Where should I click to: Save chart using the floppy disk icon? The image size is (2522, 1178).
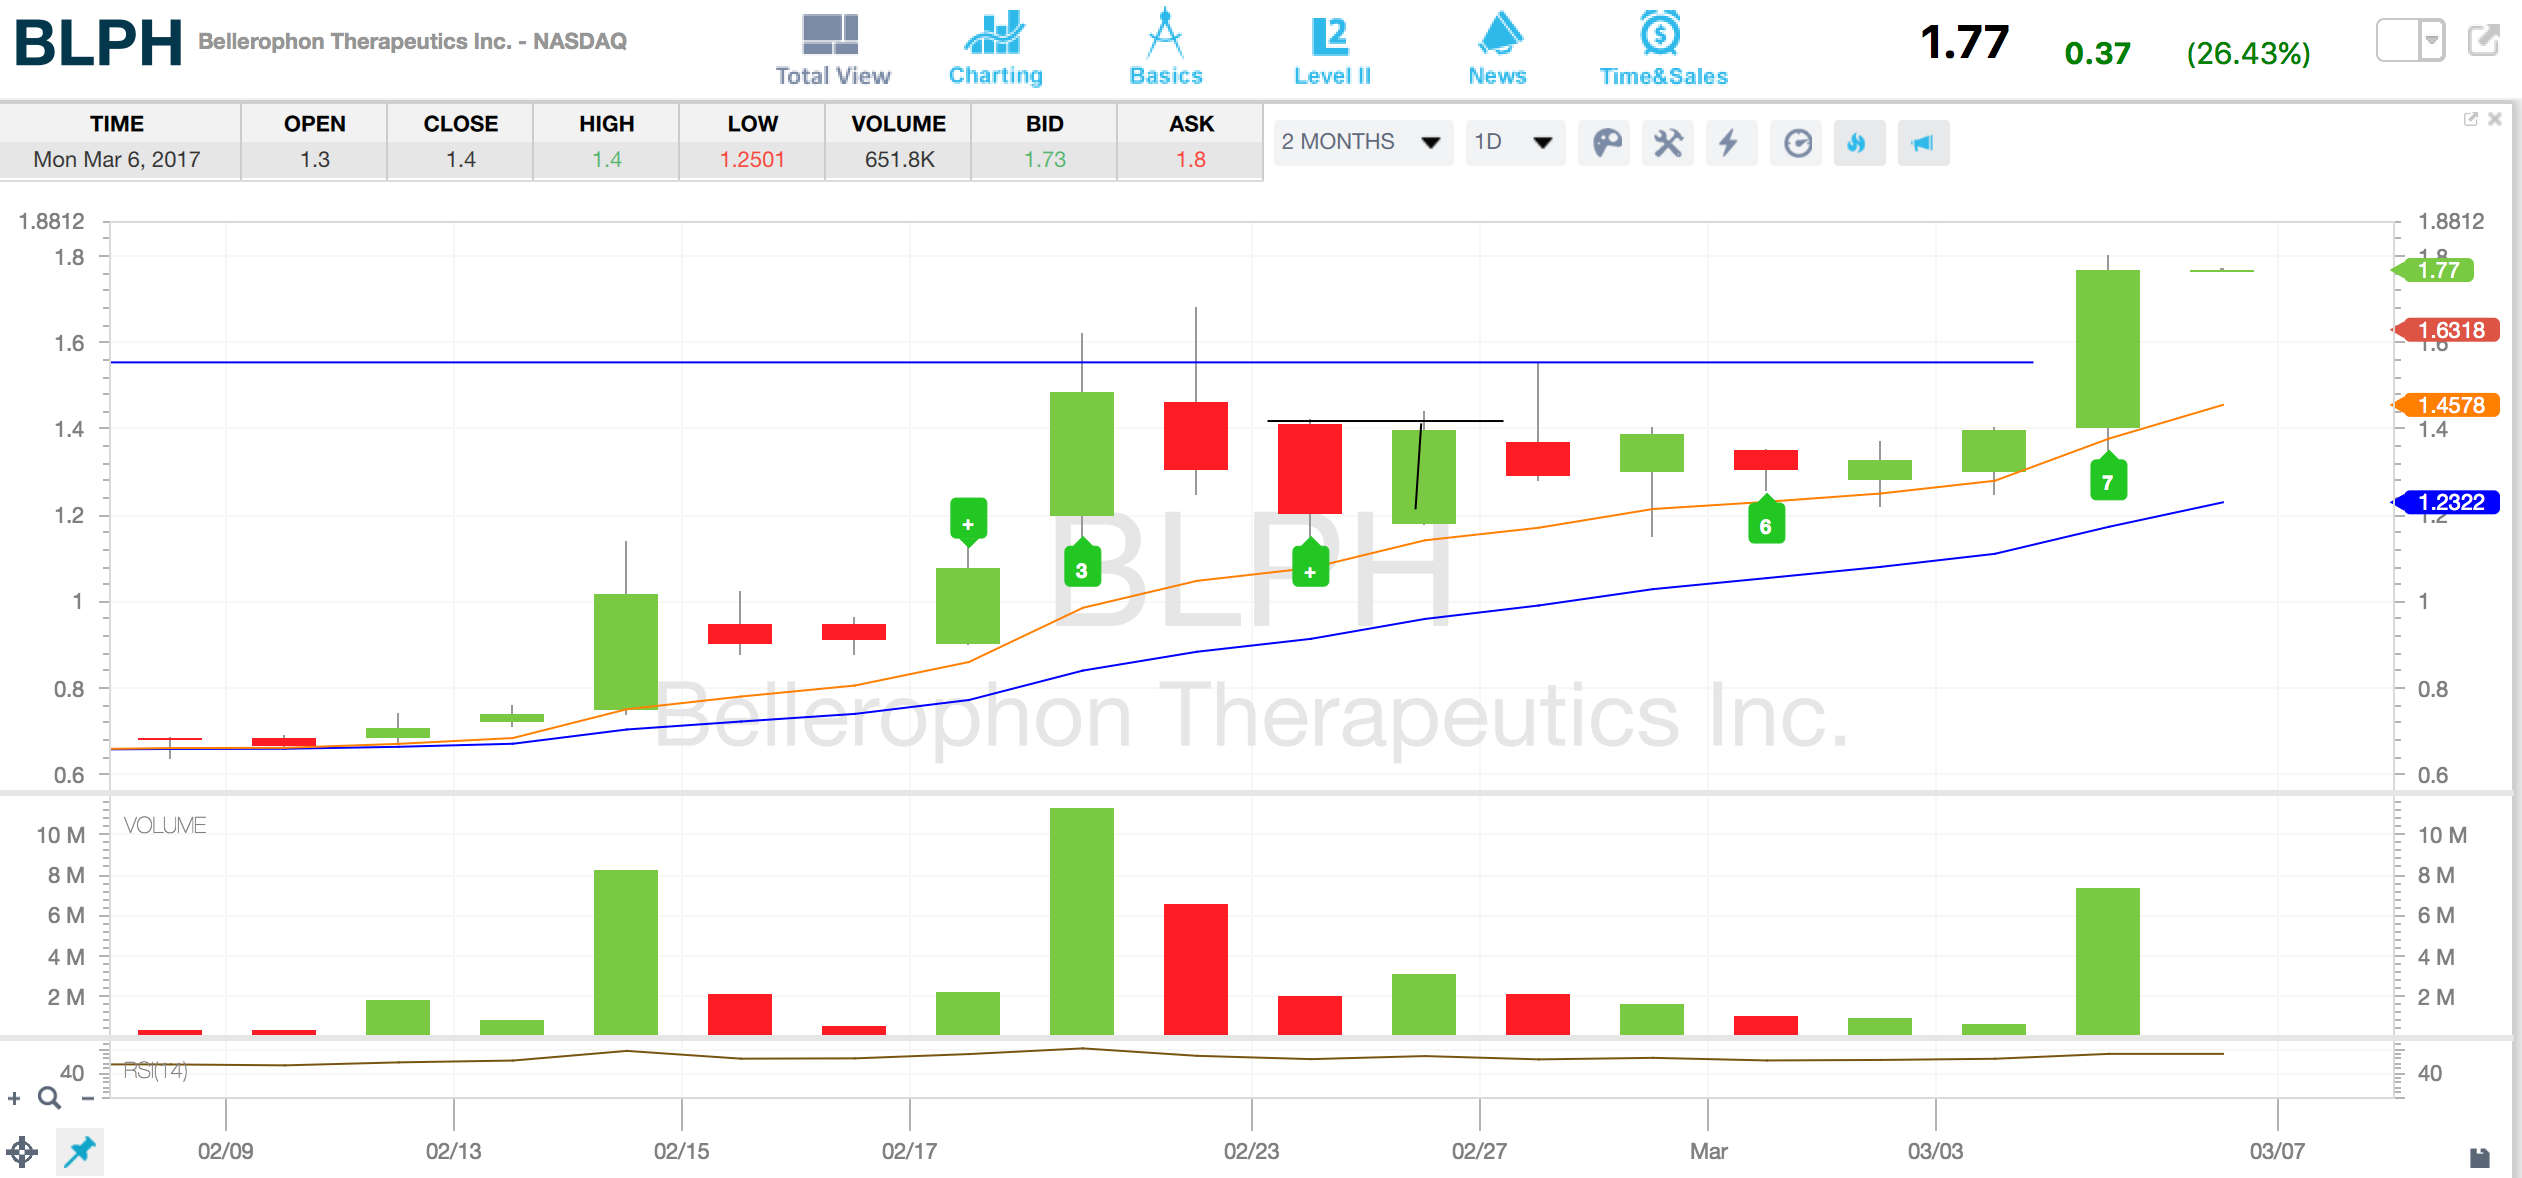pos(2479,1158)
